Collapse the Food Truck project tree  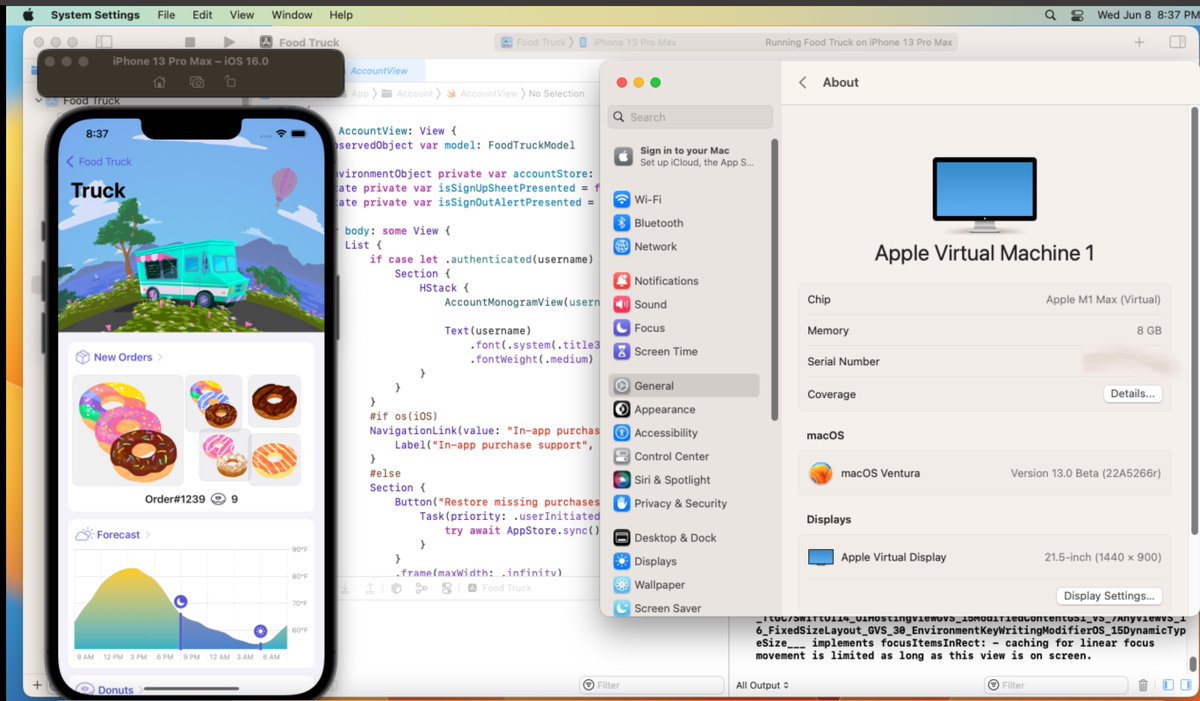[x=40, y=100]
